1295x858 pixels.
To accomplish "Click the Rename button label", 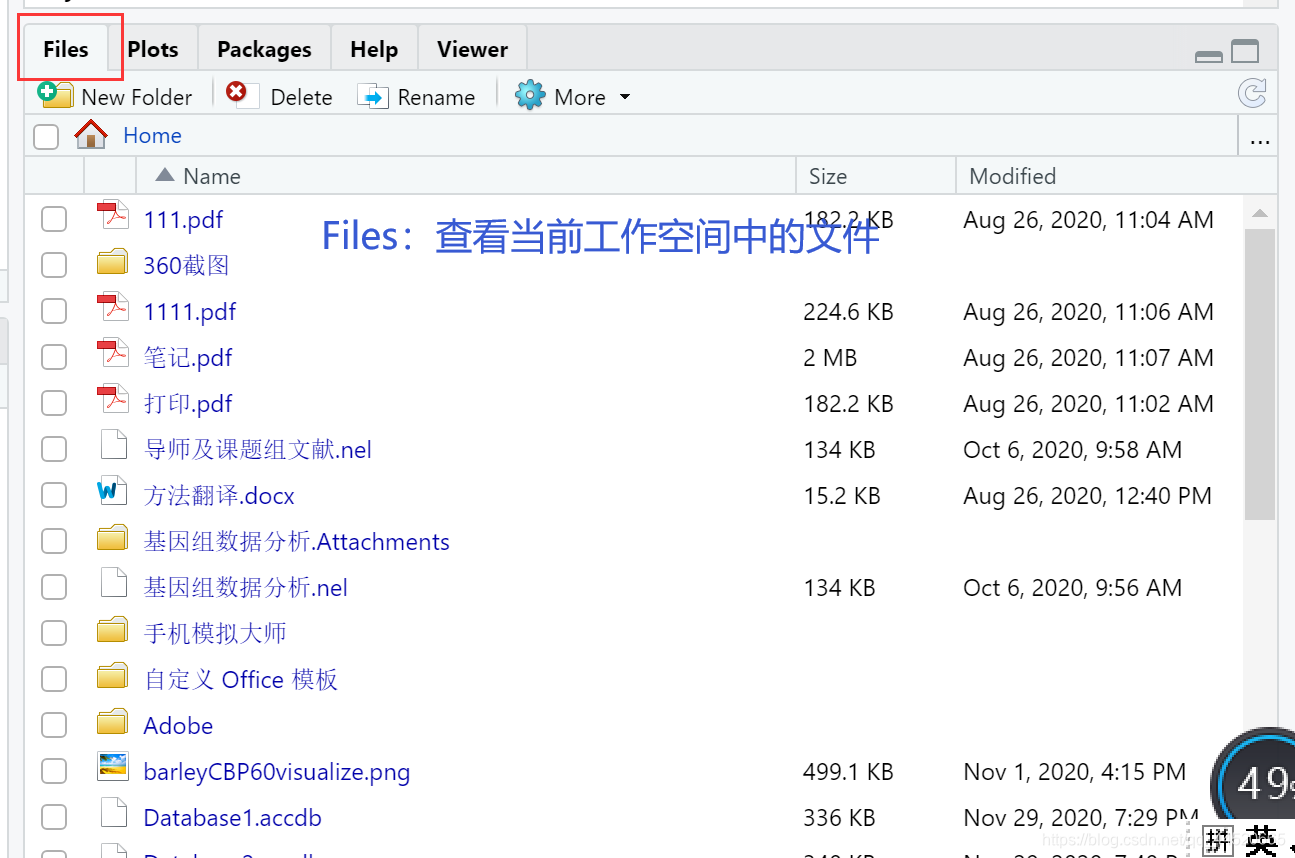I will tap(436, 97).
